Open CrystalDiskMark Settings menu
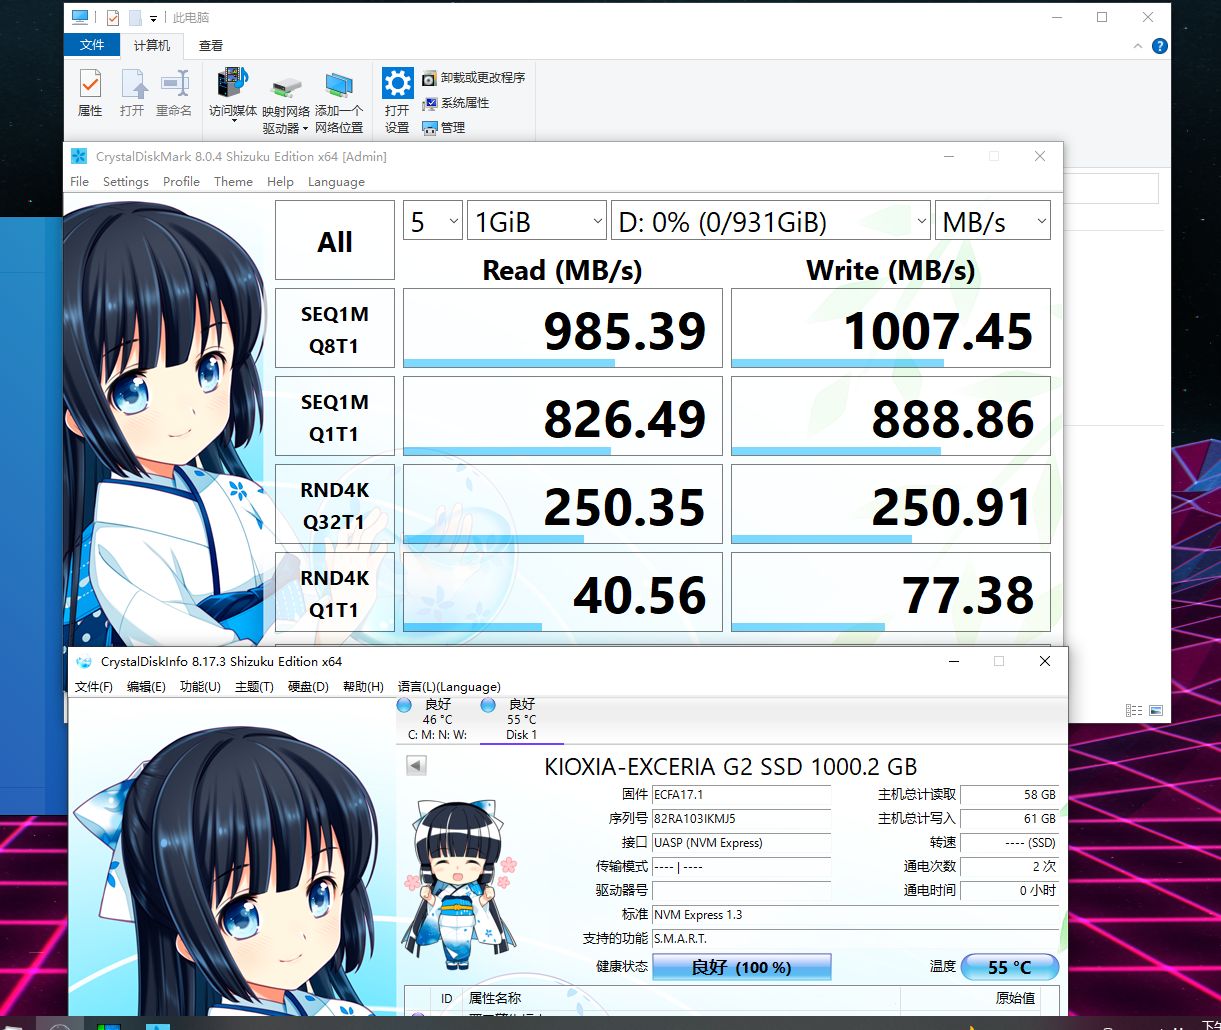 [x=126, y=182]
